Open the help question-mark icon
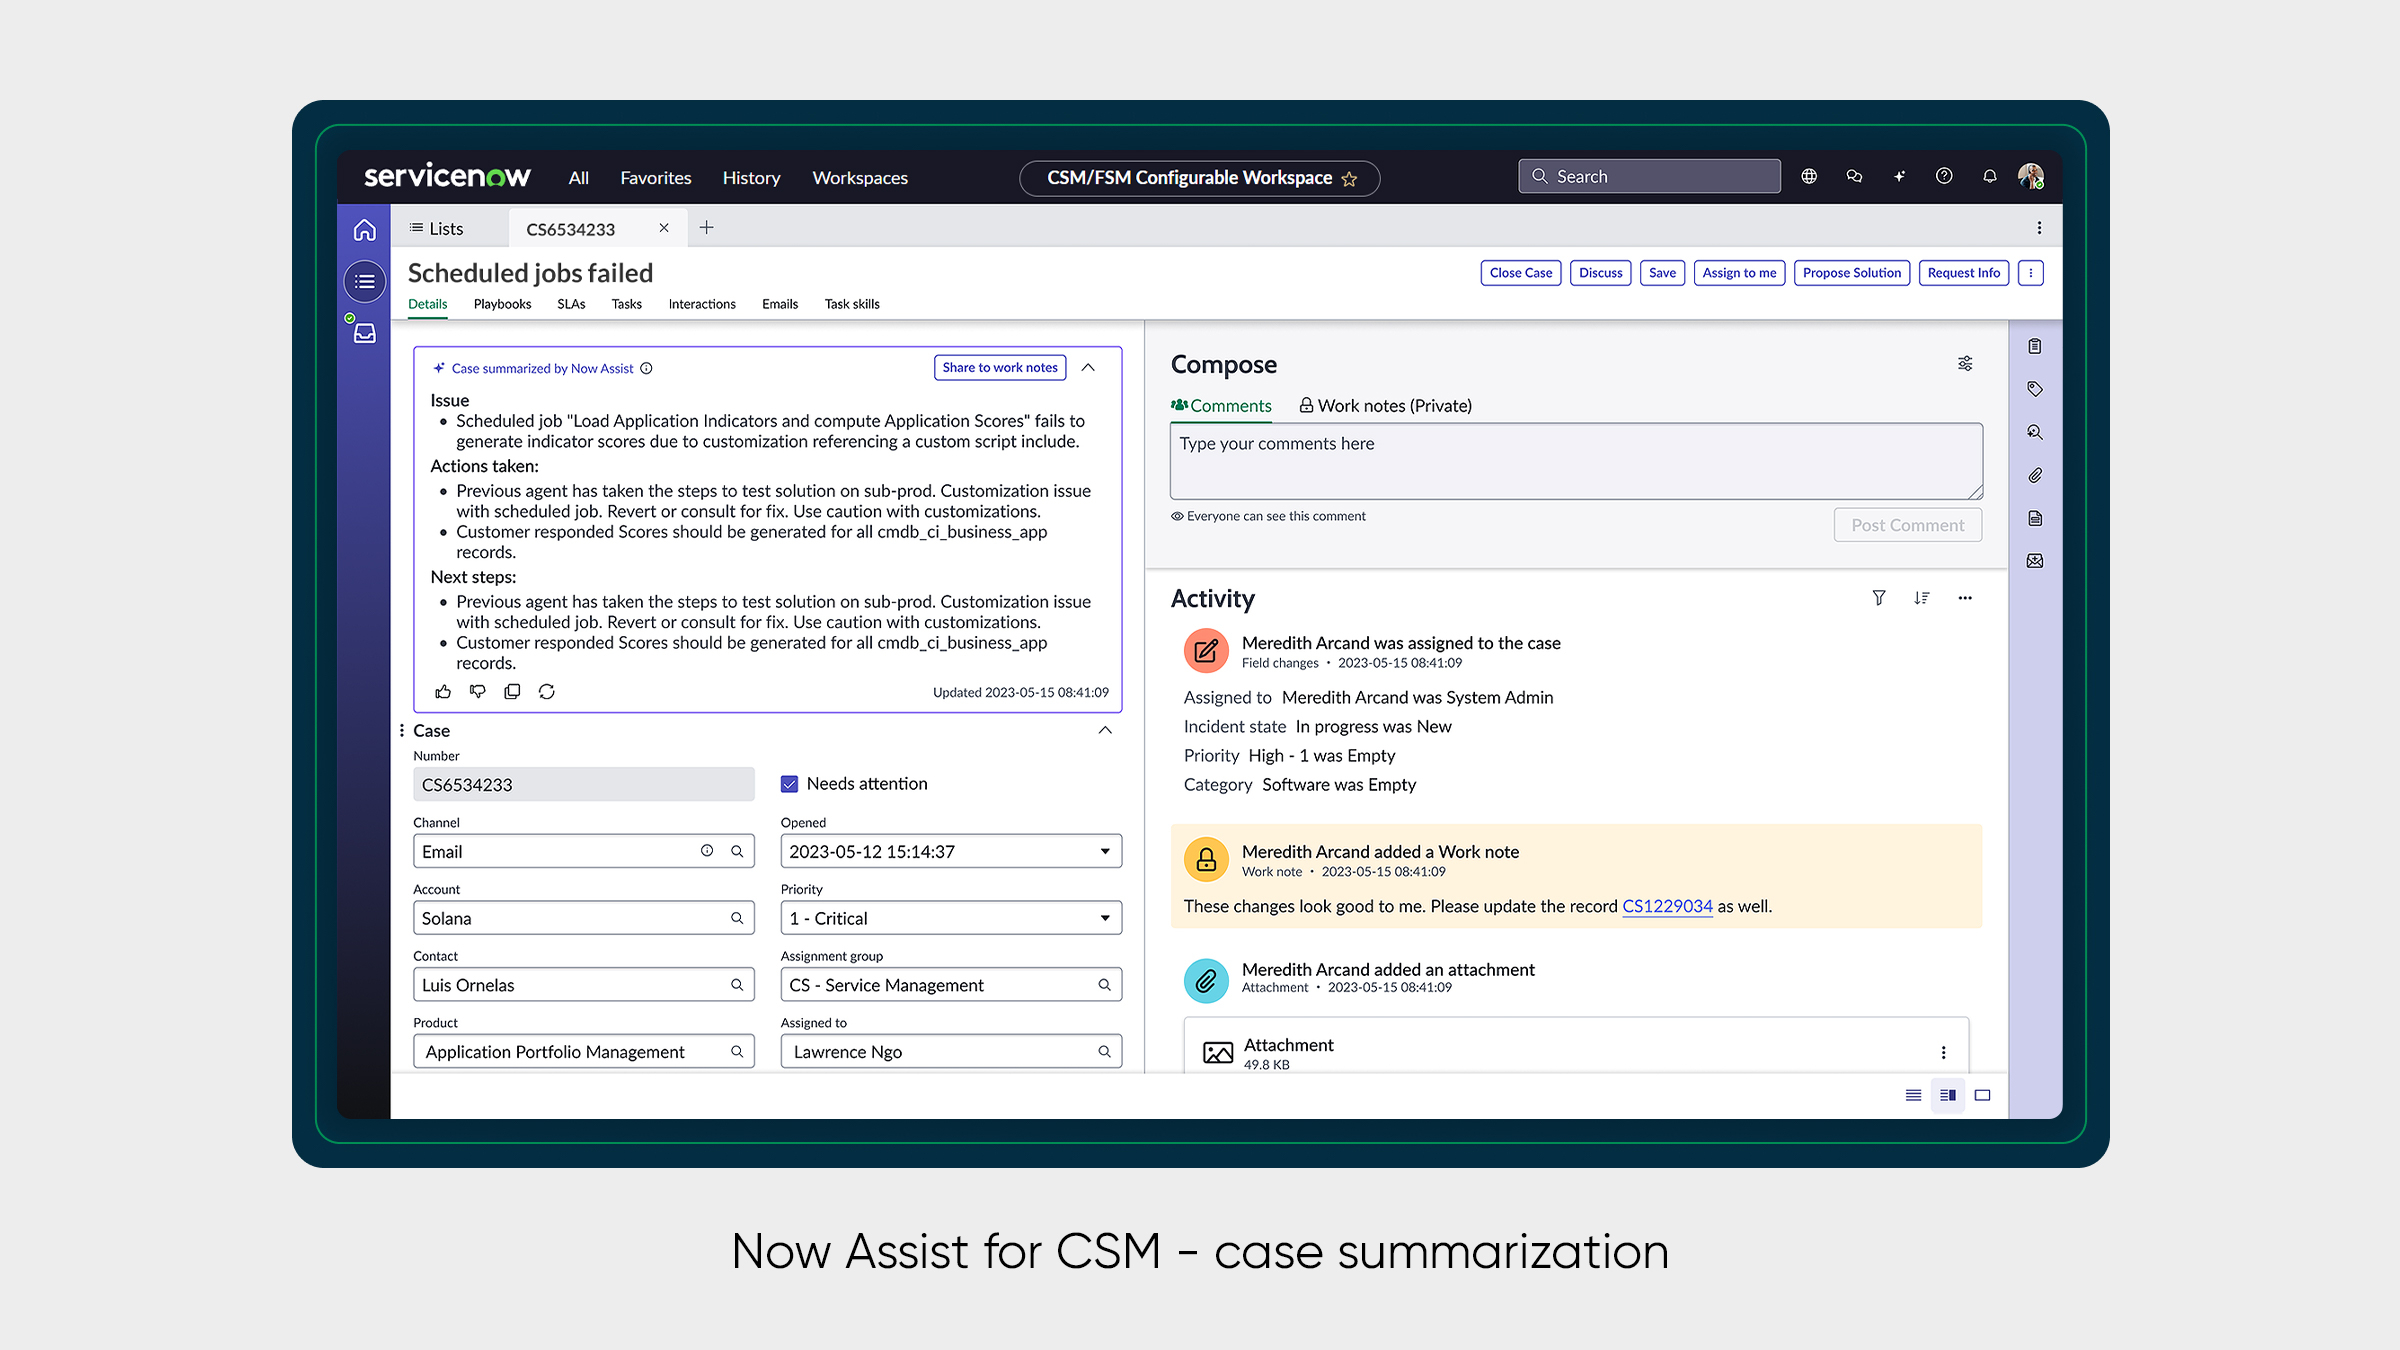The image size is (2400, 1350). point(1944,176)
